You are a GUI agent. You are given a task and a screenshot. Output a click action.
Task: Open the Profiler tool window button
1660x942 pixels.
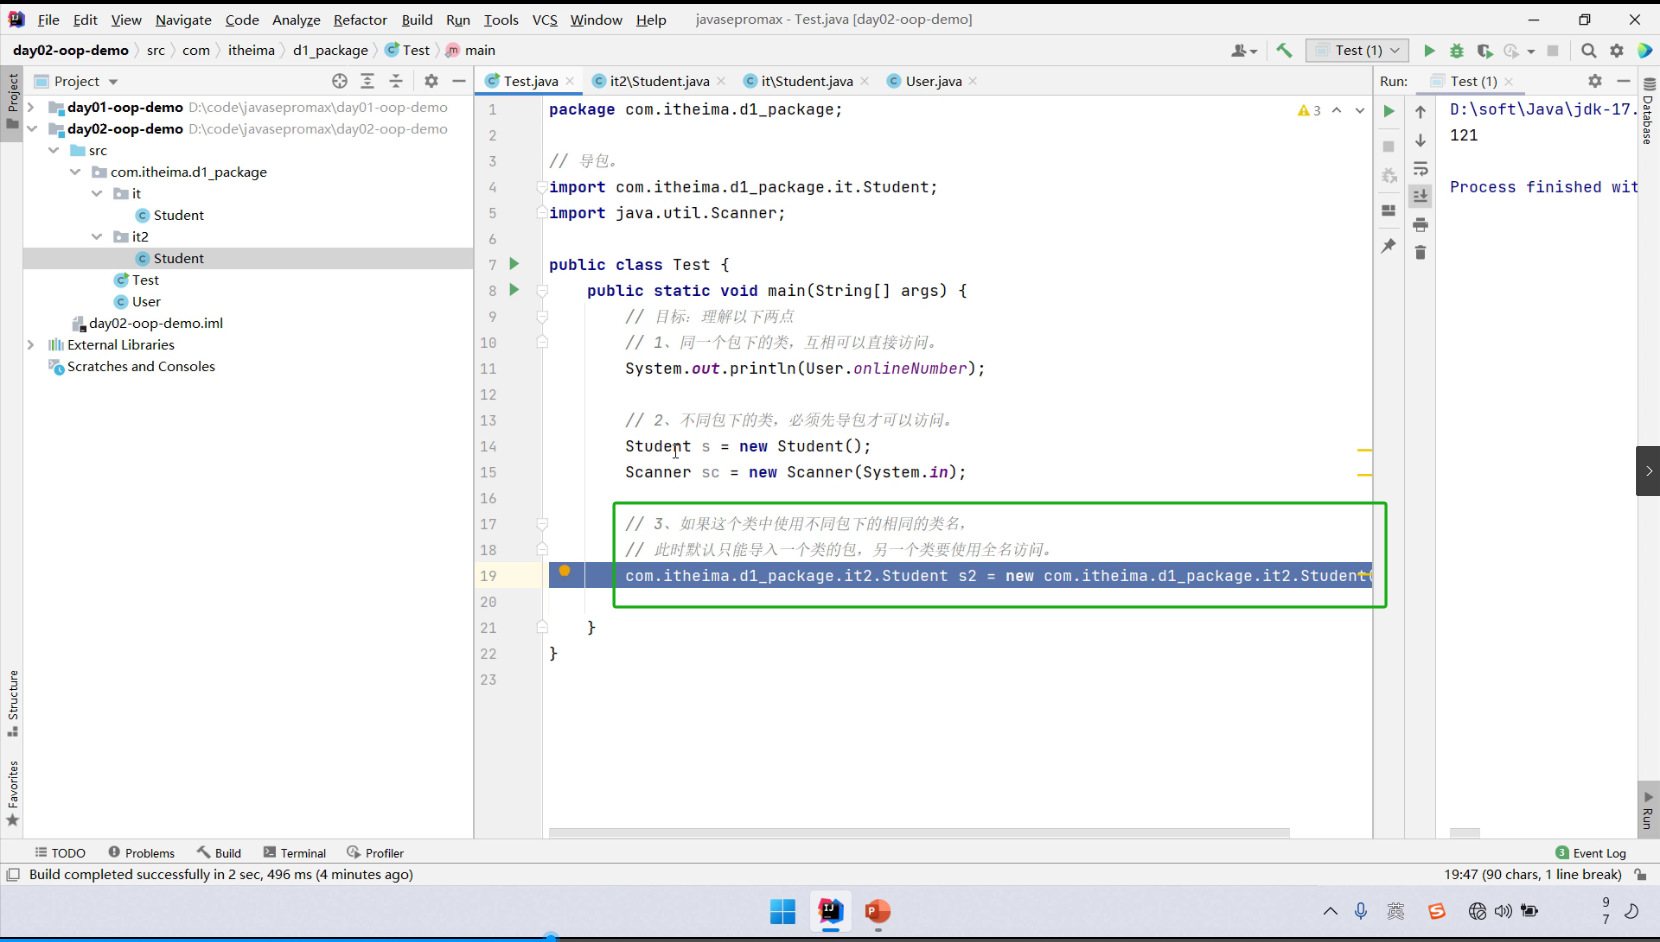point(375,853)
